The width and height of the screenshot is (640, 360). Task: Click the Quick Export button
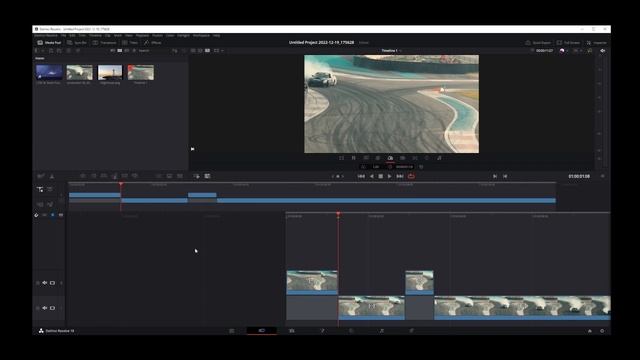[538, 42]
